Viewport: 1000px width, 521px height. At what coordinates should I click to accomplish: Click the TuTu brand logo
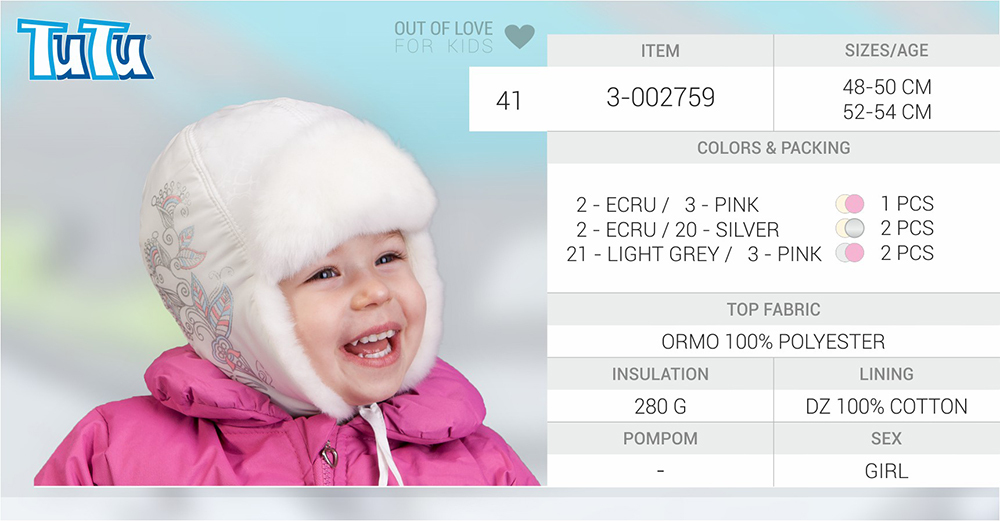[x=85, y=48]
